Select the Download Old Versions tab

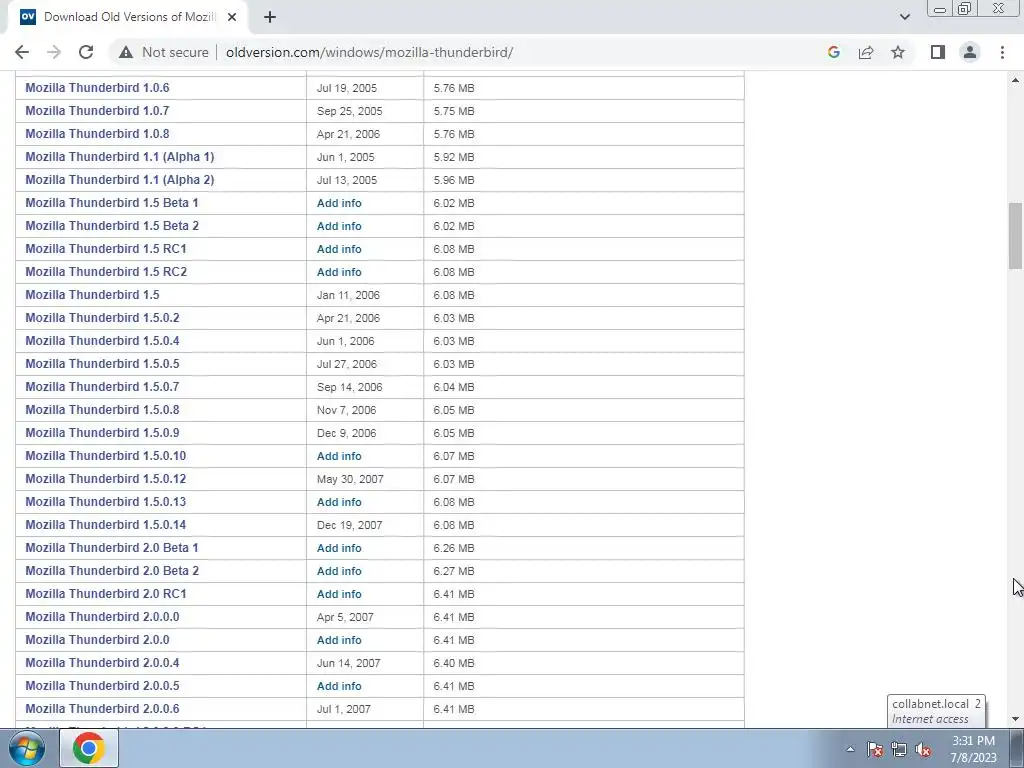pyautogui.click(x=127, y=17)
